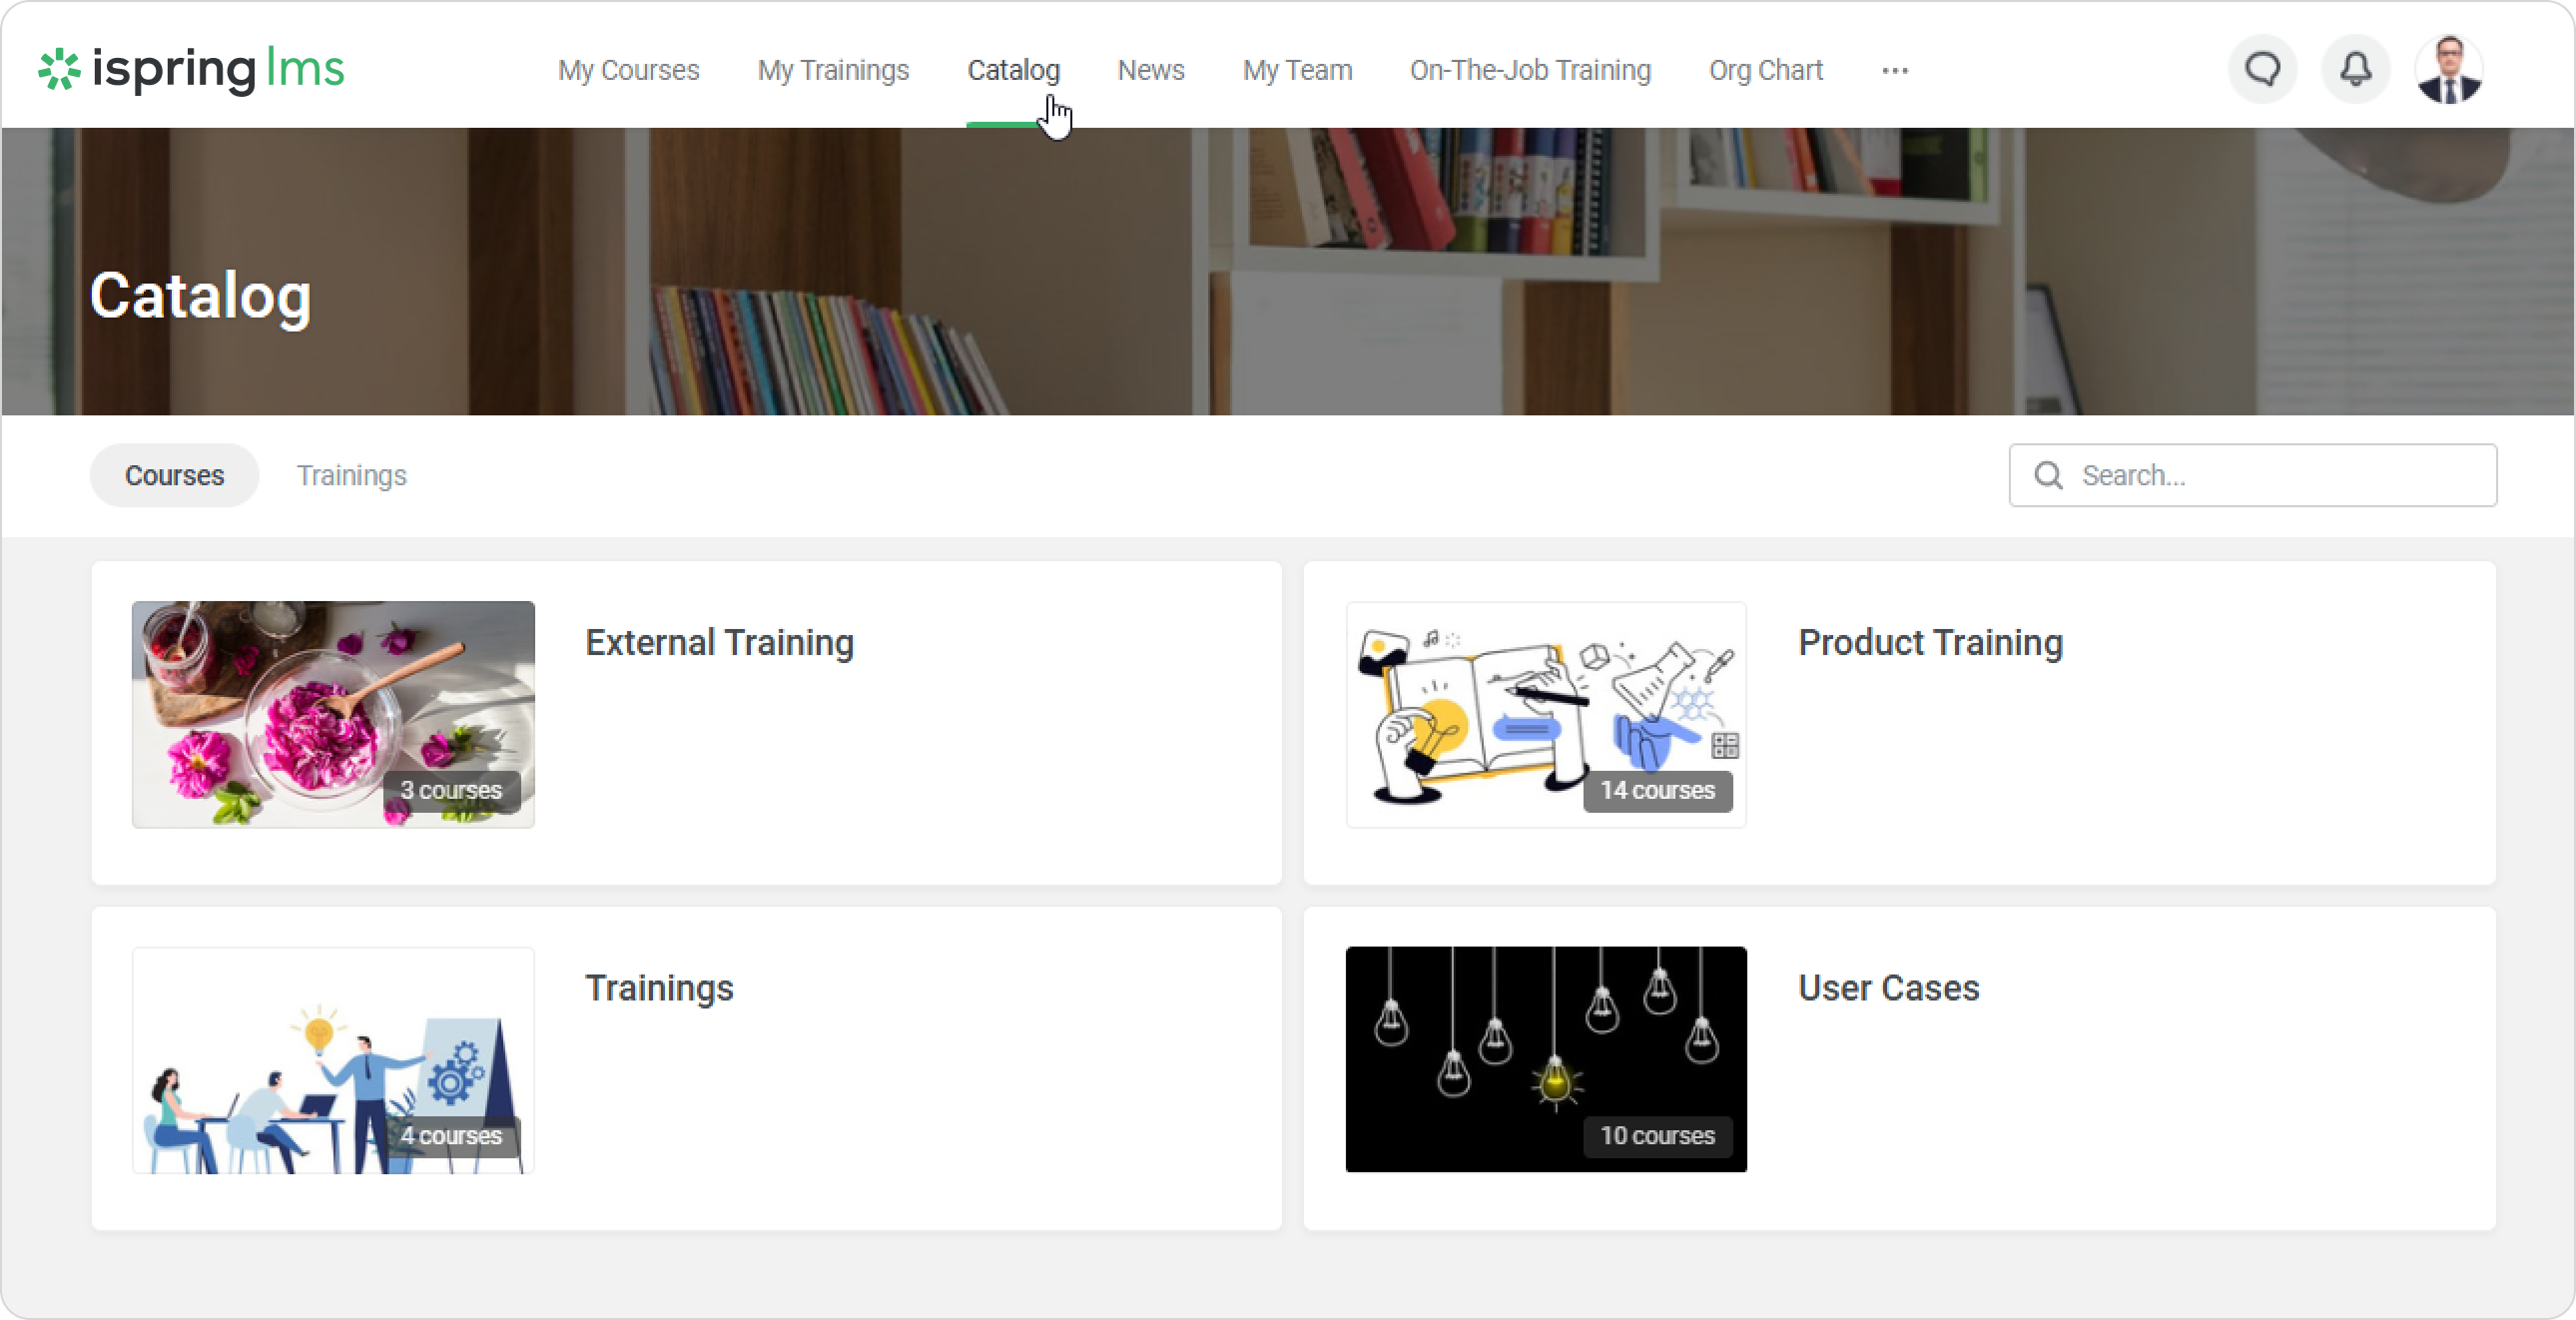Click the search magnifier icon

(x=2048, y=476)
